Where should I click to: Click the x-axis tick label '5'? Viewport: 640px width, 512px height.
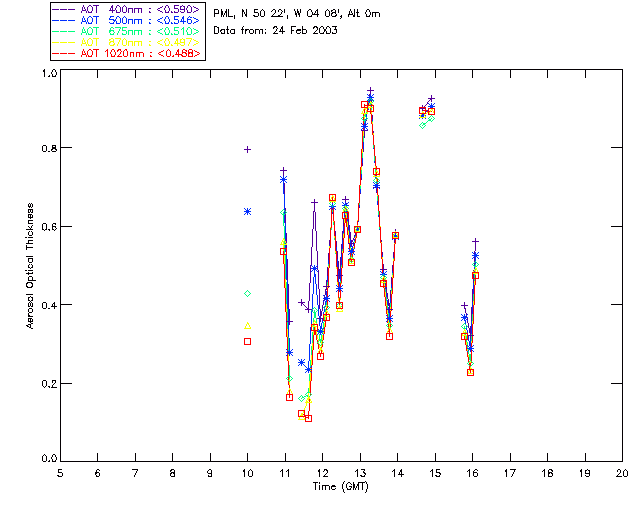60,473
